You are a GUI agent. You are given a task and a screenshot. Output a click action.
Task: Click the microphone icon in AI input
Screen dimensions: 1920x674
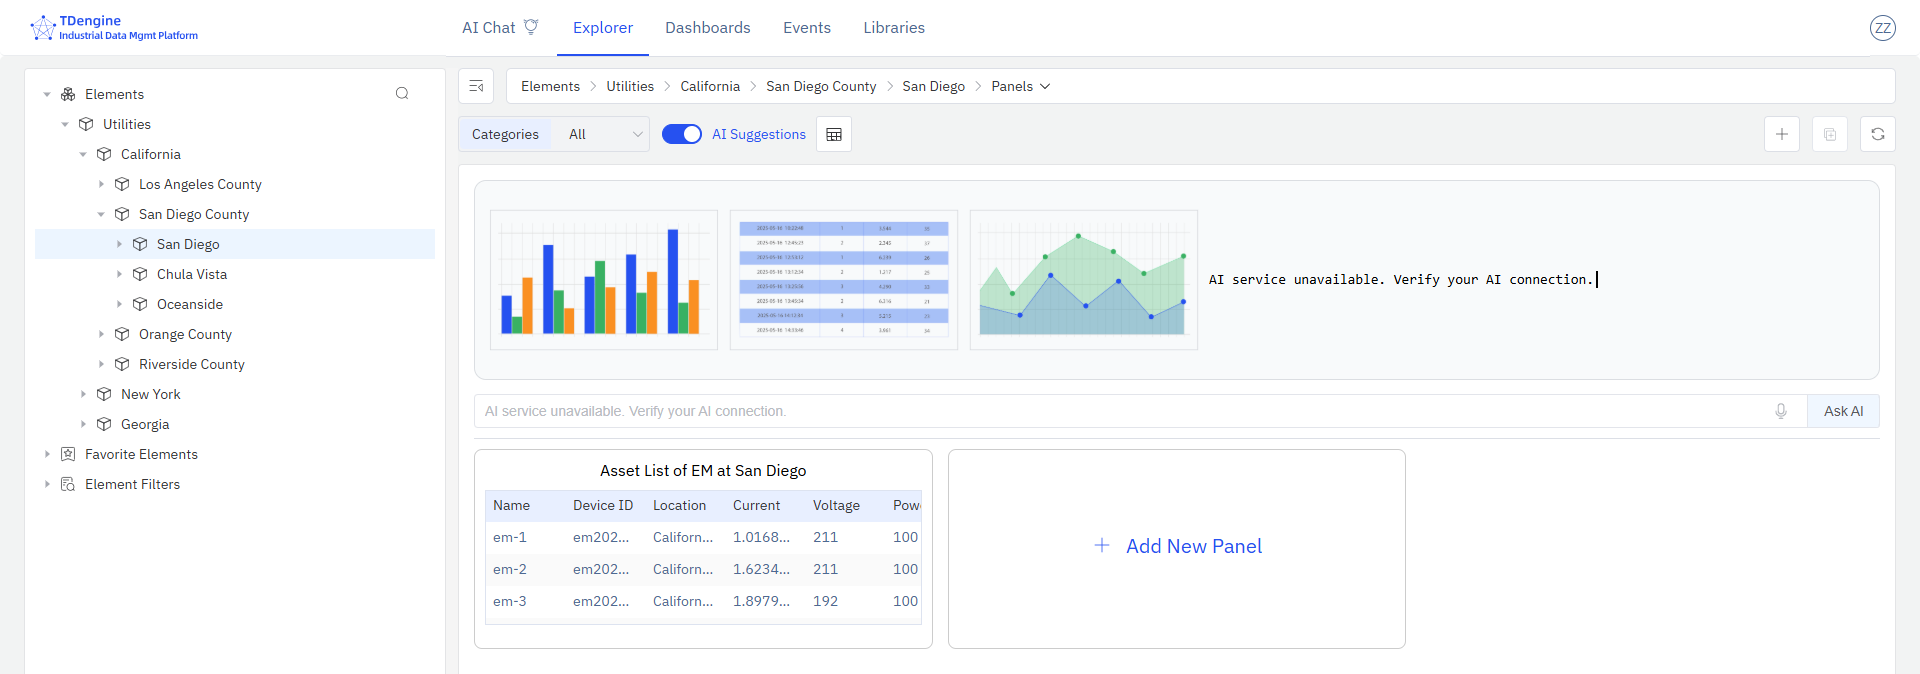tap(1780, 411)
